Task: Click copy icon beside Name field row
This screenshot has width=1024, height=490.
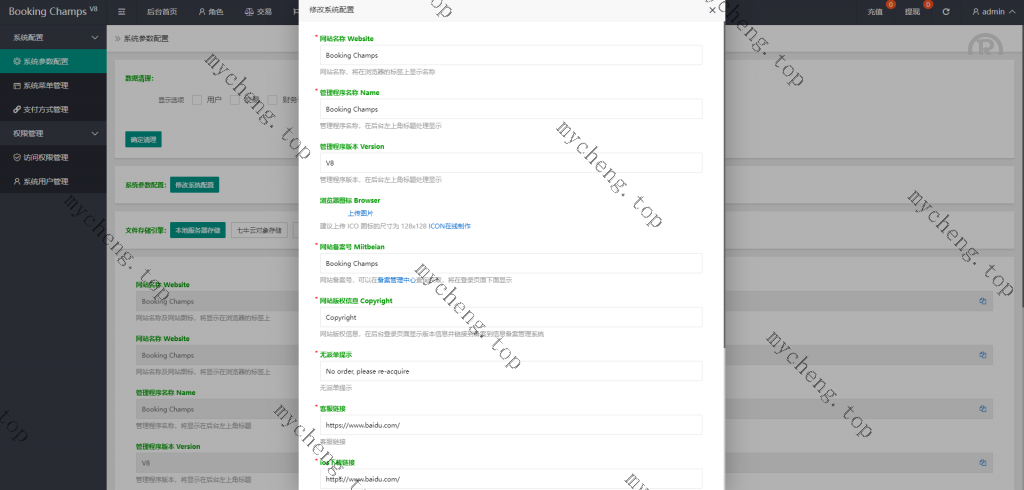Action: pyautogui.click(x=982, y=409)
